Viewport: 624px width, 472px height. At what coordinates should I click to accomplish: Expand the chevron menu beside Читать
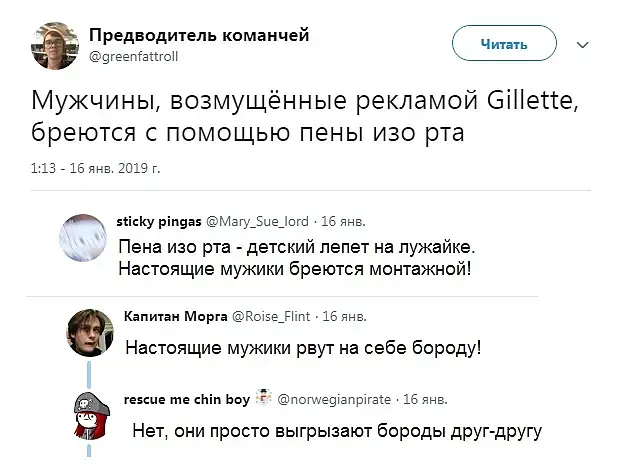point(584,45)
